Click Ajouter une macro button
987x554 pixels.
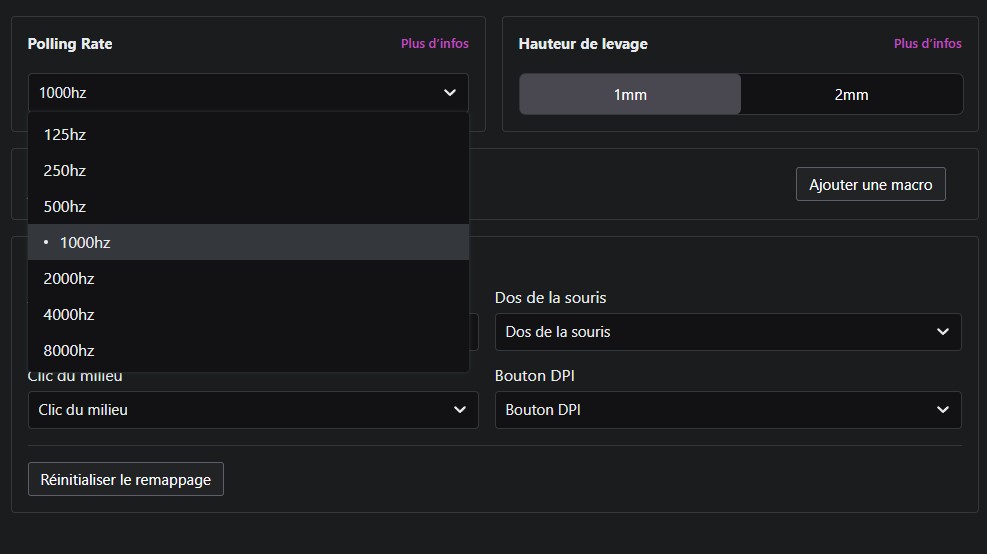(x=871, y=184)
